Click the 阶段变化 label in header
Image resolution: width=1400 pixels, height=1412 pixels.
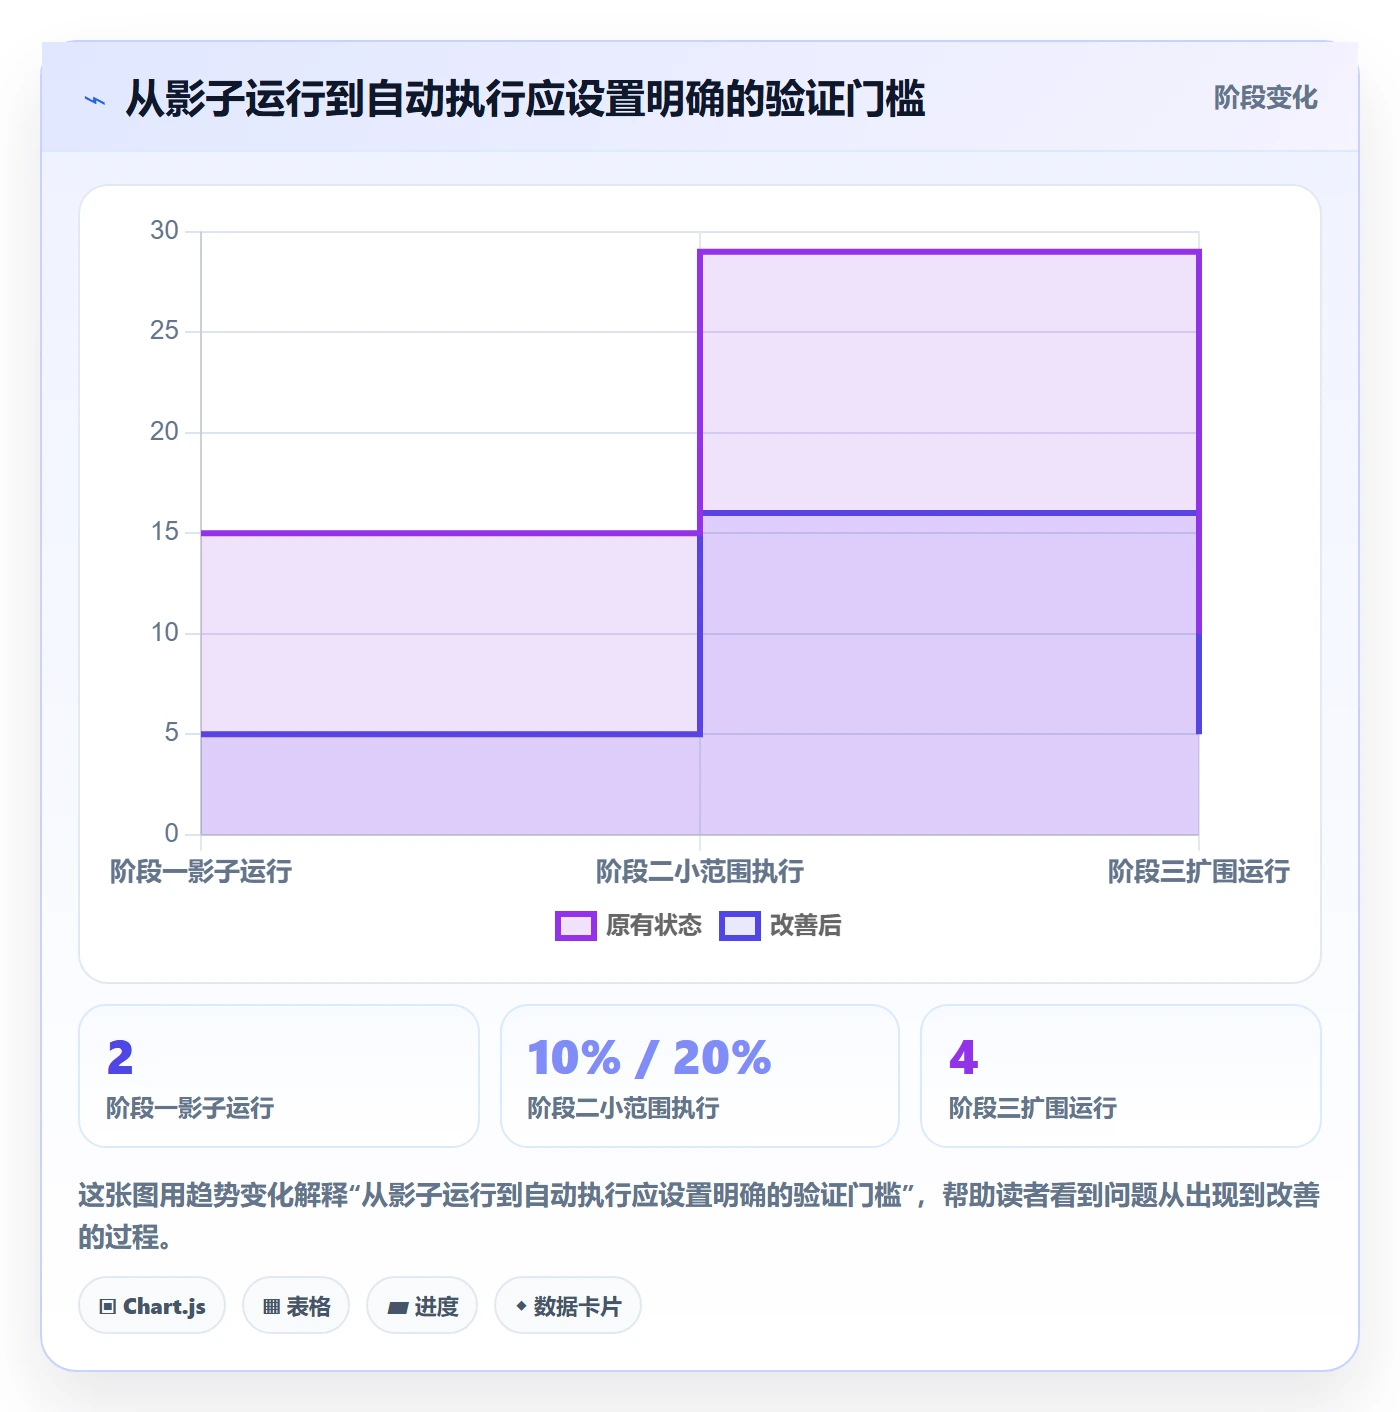point(1265,98)
